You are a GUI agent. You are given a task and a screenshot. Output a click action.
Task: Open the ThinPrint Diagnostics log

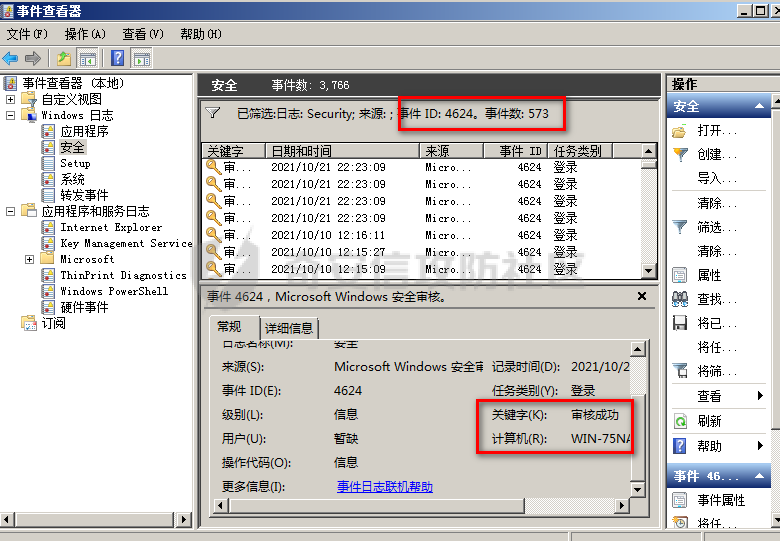click(x=123, y=275)
